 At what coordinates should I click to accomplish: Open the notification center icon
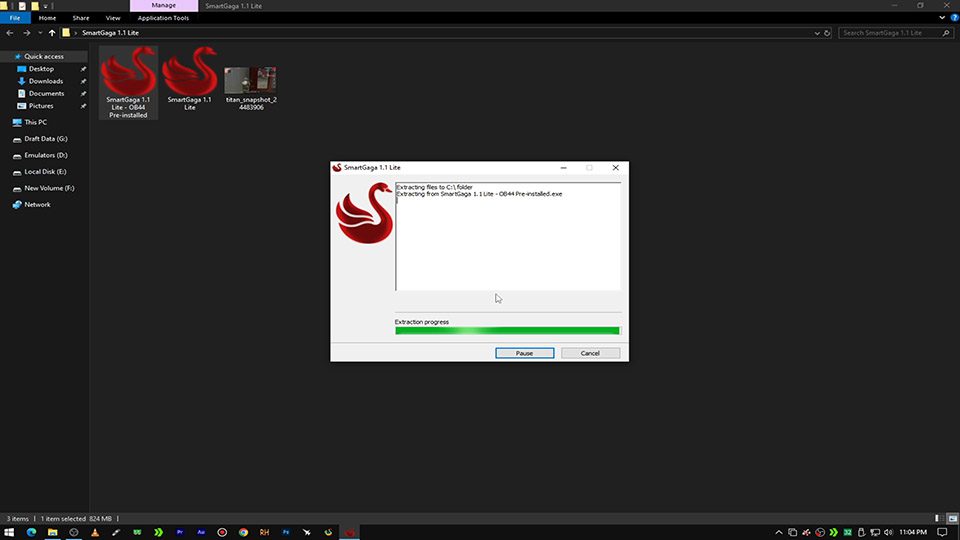(943, 532)
